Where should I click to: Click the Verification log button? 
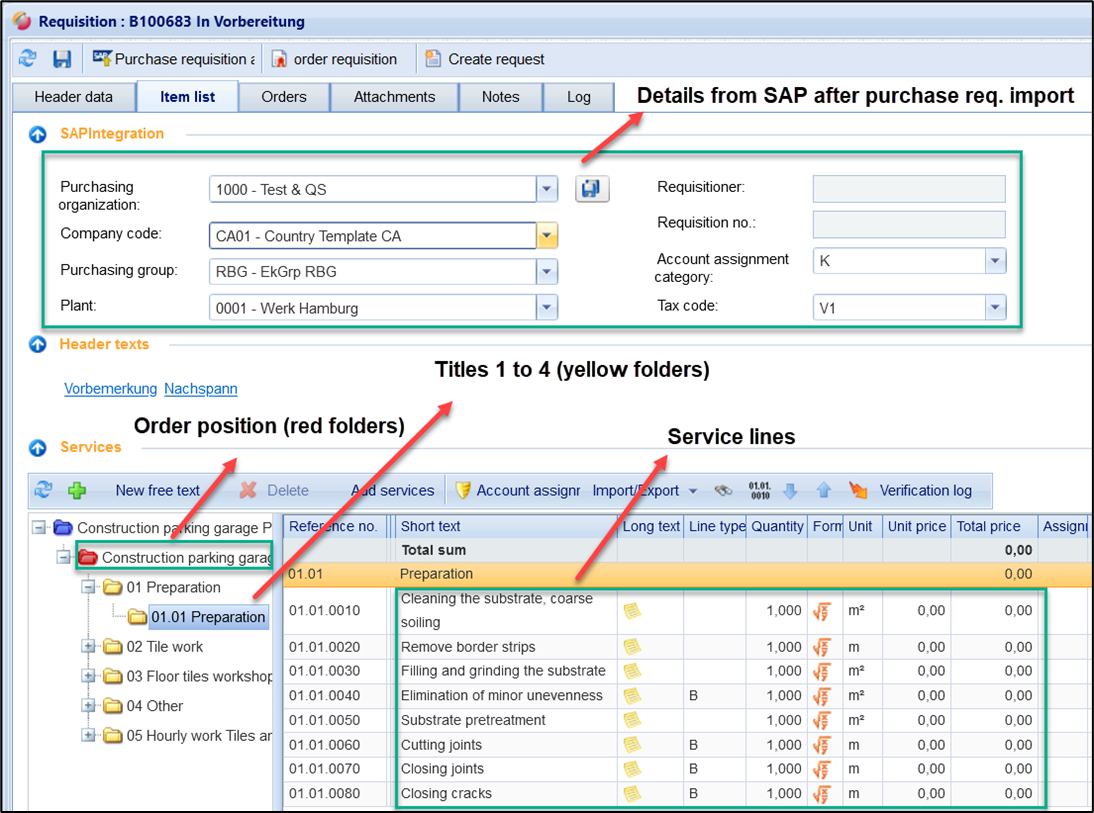pyautogui.click(x=924, y=490)
